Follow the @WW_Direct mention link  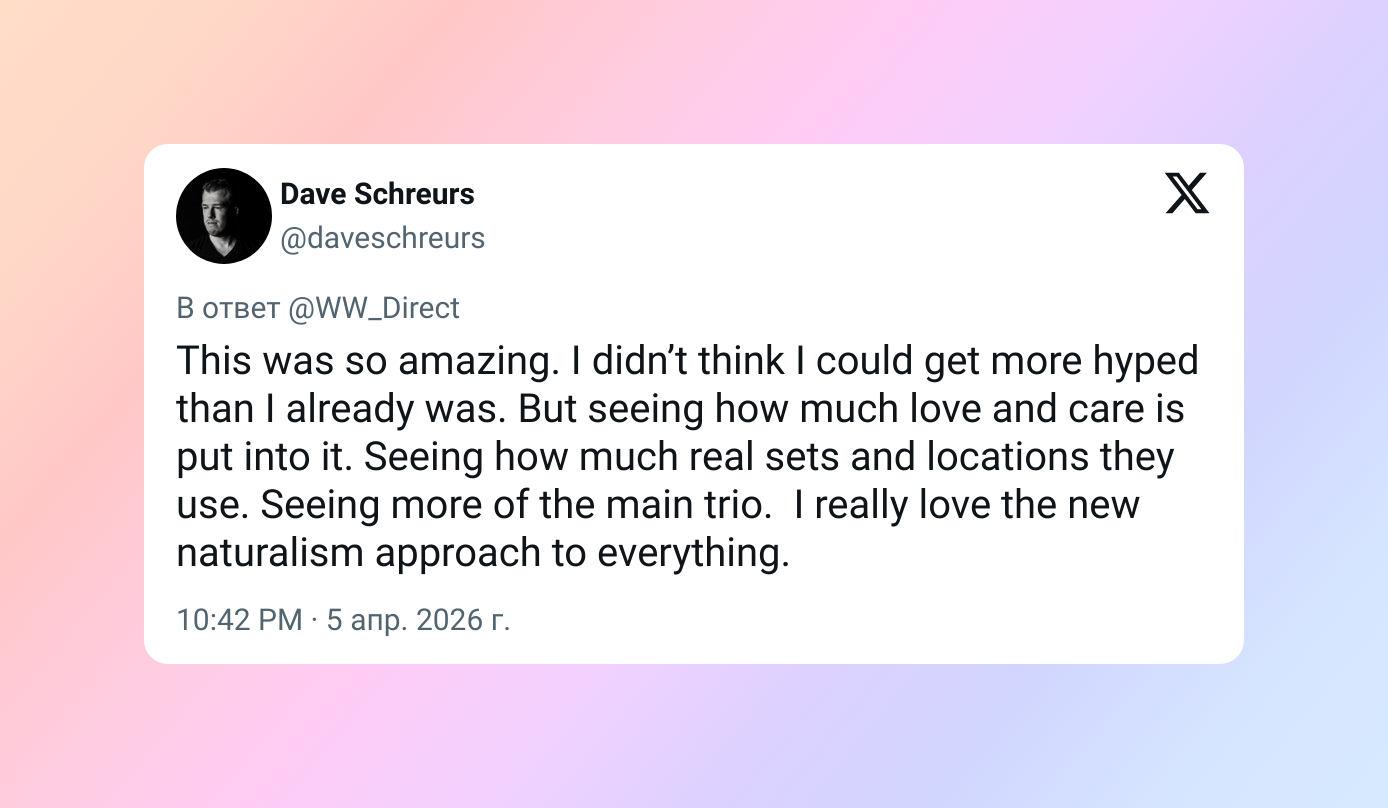(x=373, y=308)
